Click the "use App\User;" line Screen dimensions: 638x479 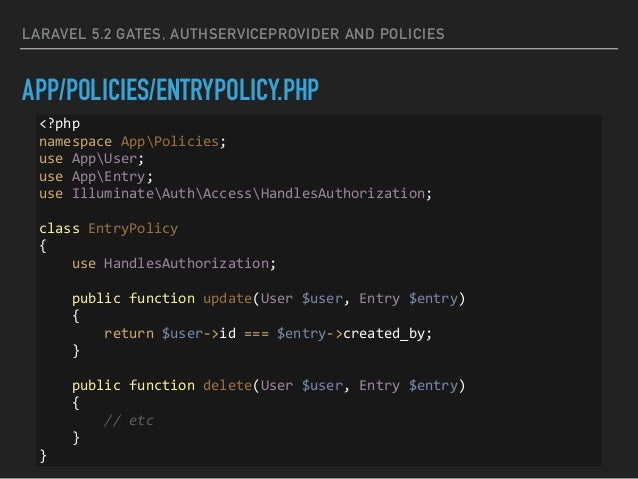92,159
